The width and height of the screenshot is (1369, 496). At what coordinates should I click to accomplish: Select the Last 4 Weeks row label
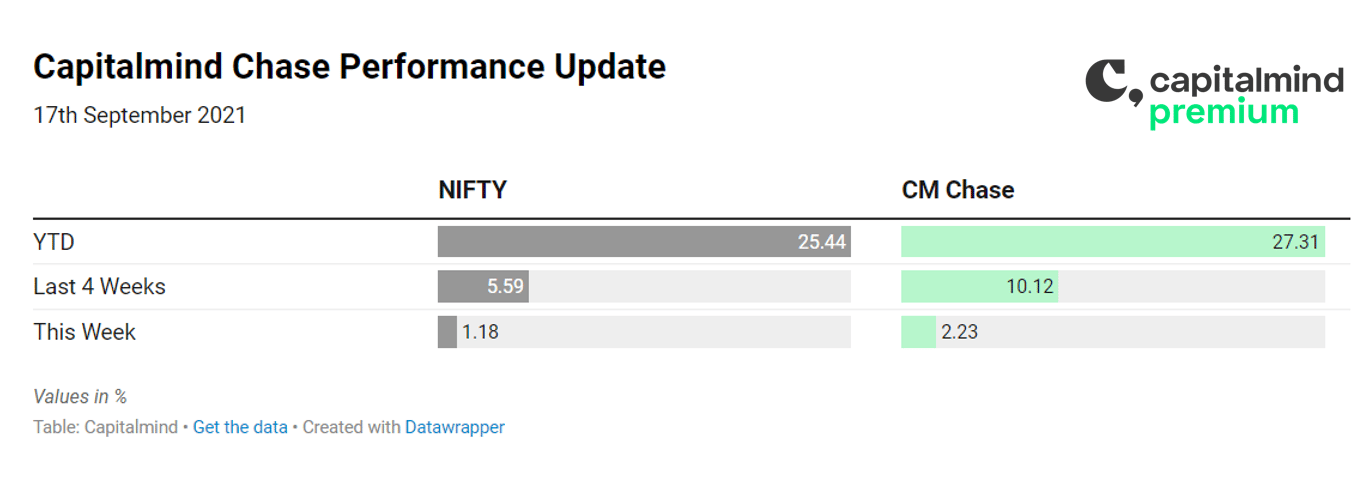pyautogui.click(x=99, y=287)
